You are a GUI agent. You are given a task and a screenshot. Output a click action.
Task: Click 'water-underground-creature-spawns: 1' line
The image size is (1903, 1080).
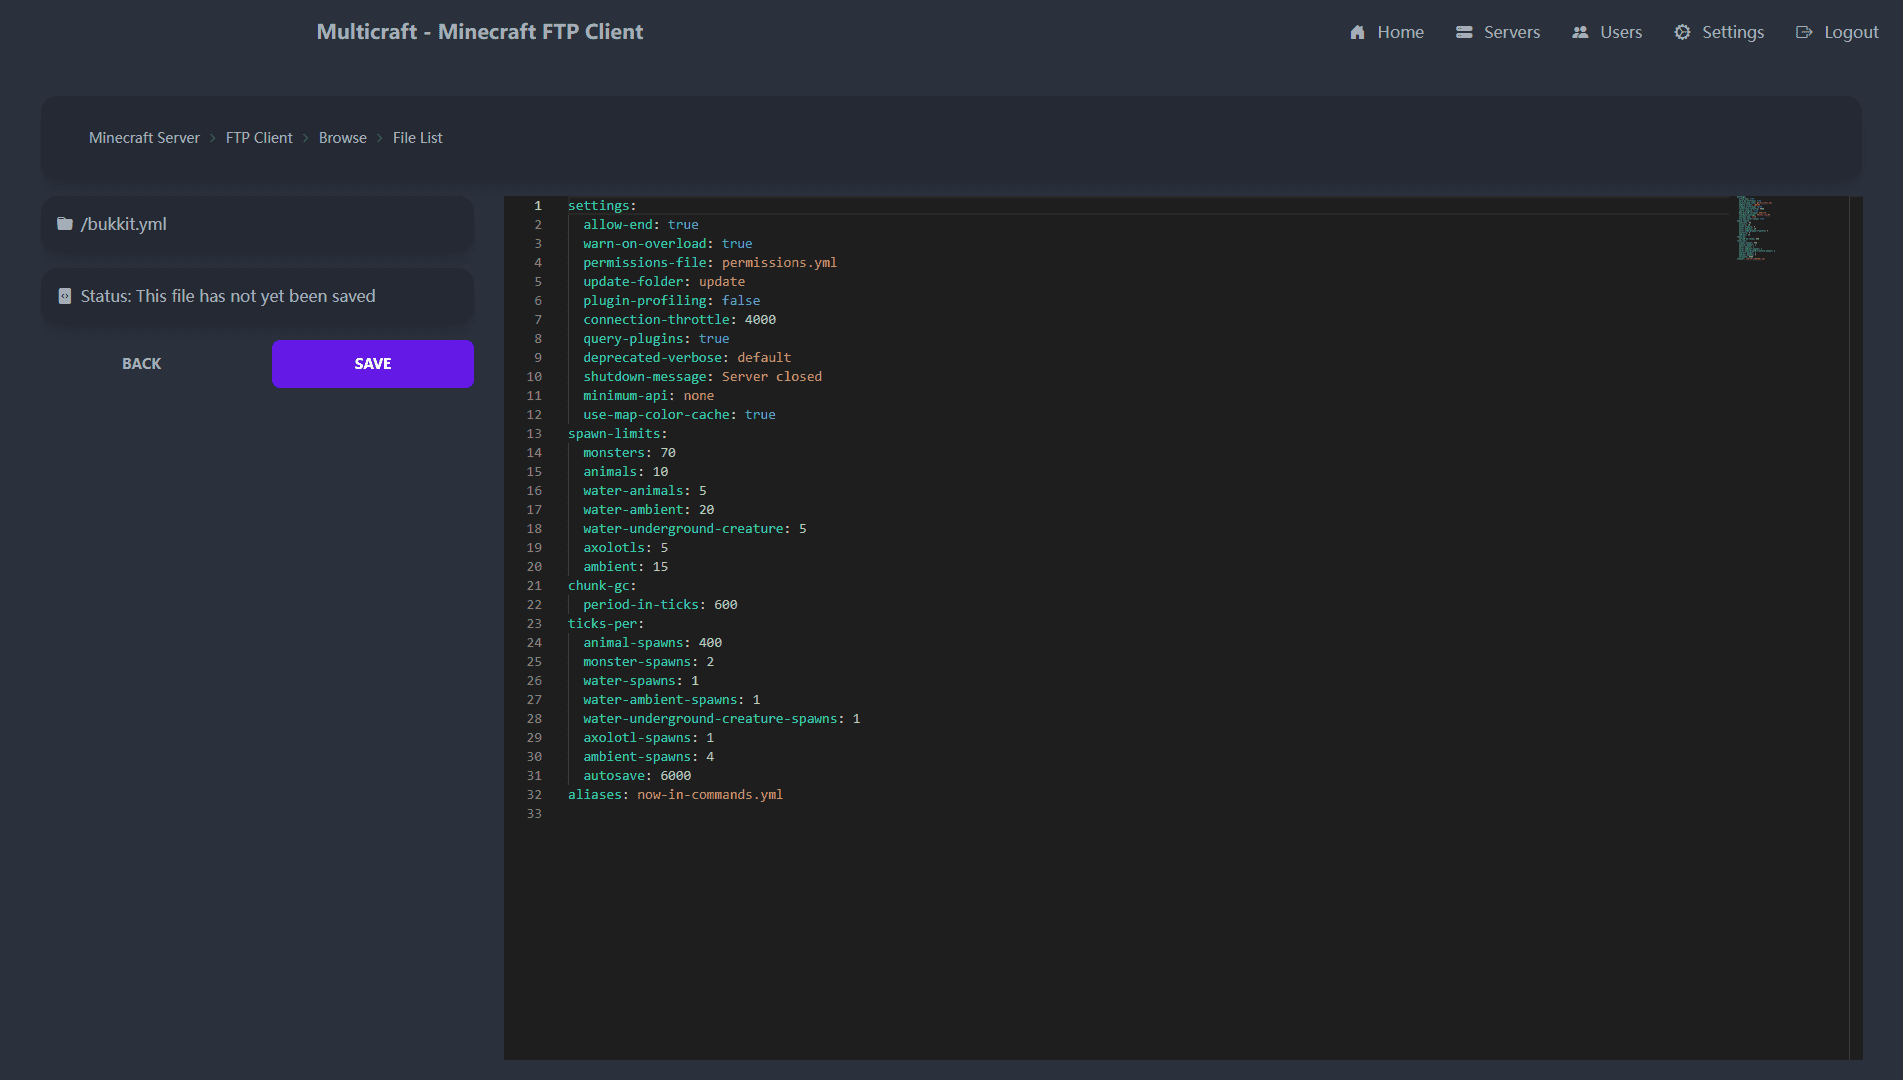(x=722, y=719)
